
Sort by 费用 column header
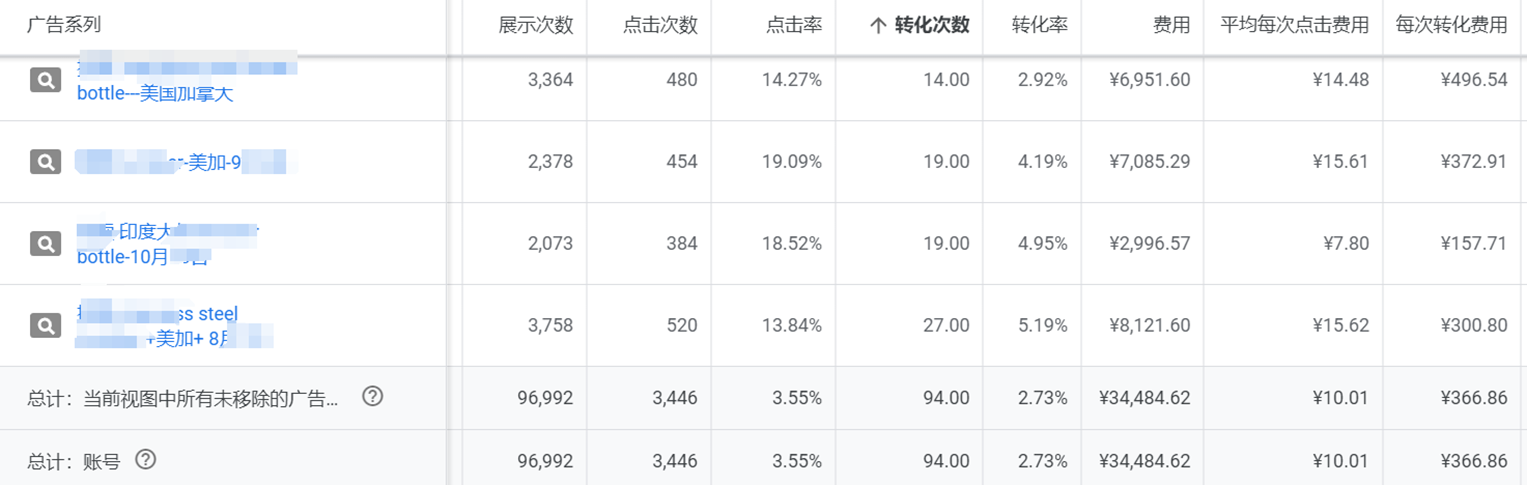click(1171, 26)
